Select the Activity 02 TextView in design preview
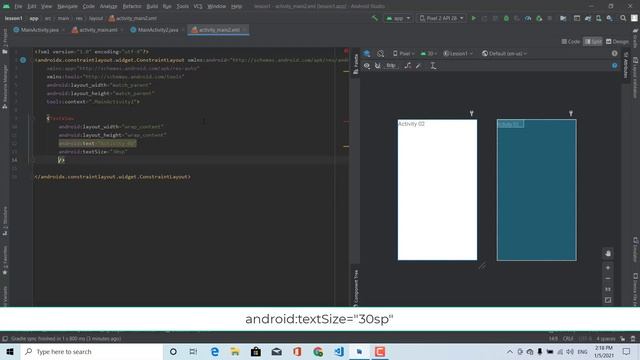The height and width of the screenshot is (360, 640). coord(411,124)
